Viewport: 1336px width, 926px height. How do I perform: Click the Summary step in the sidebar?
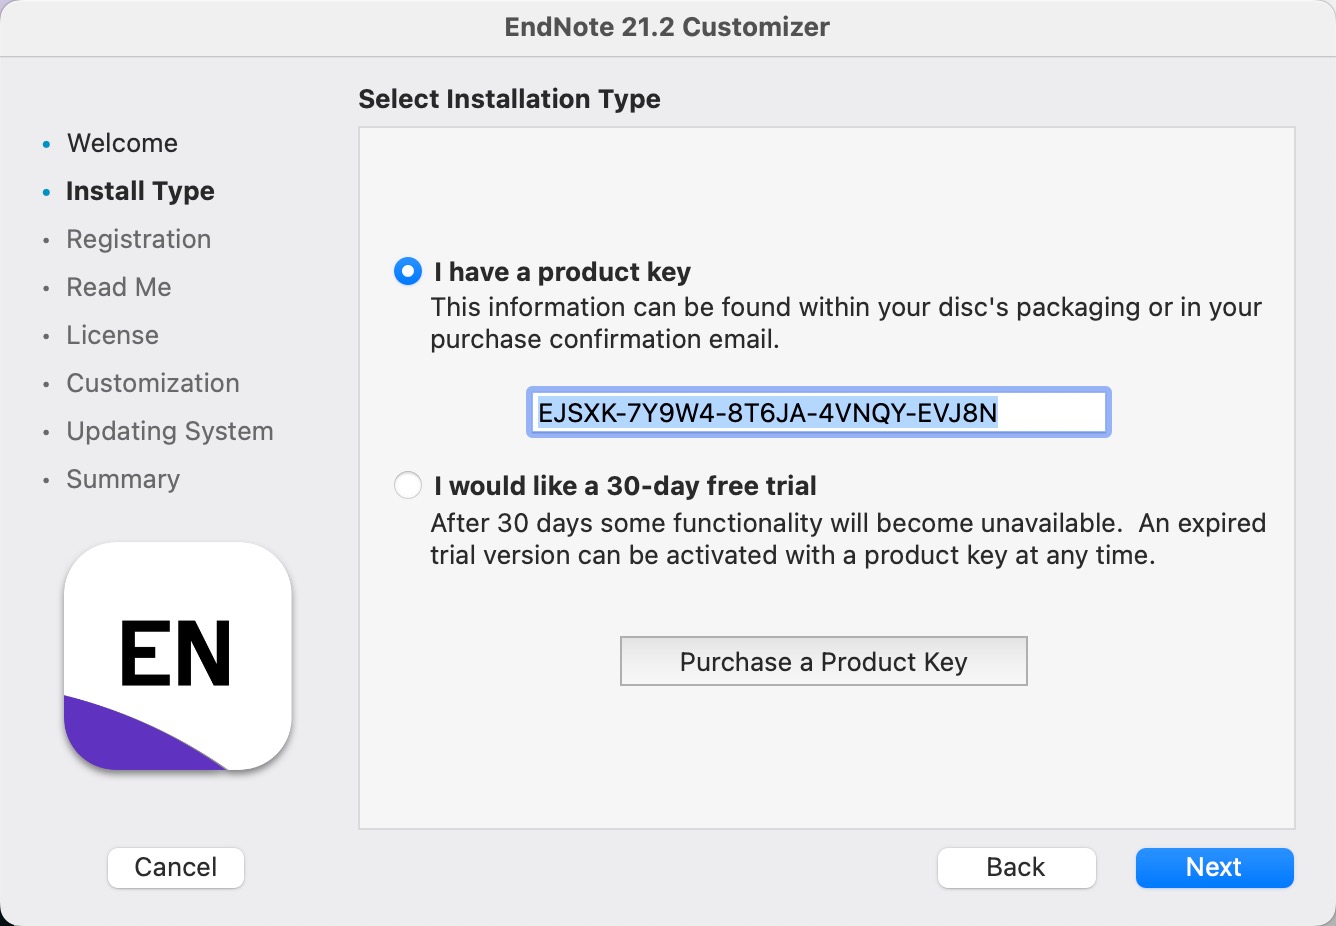(122, 479)
